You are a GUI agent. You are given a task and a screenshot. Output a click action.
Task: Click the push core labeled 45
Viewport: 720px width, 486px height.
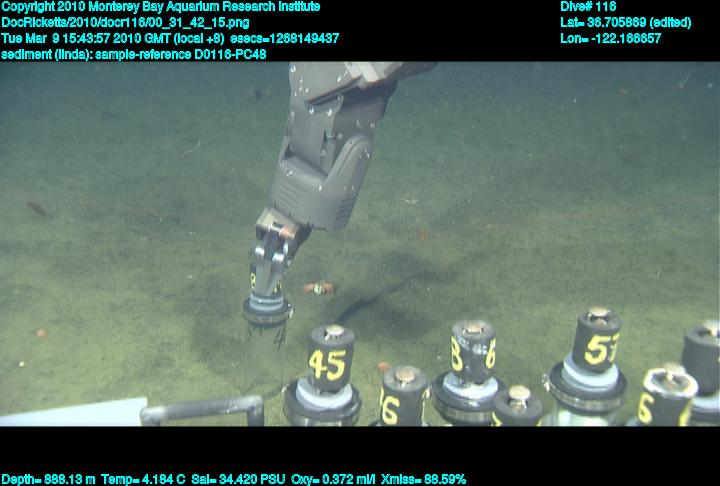coord(327,362)
